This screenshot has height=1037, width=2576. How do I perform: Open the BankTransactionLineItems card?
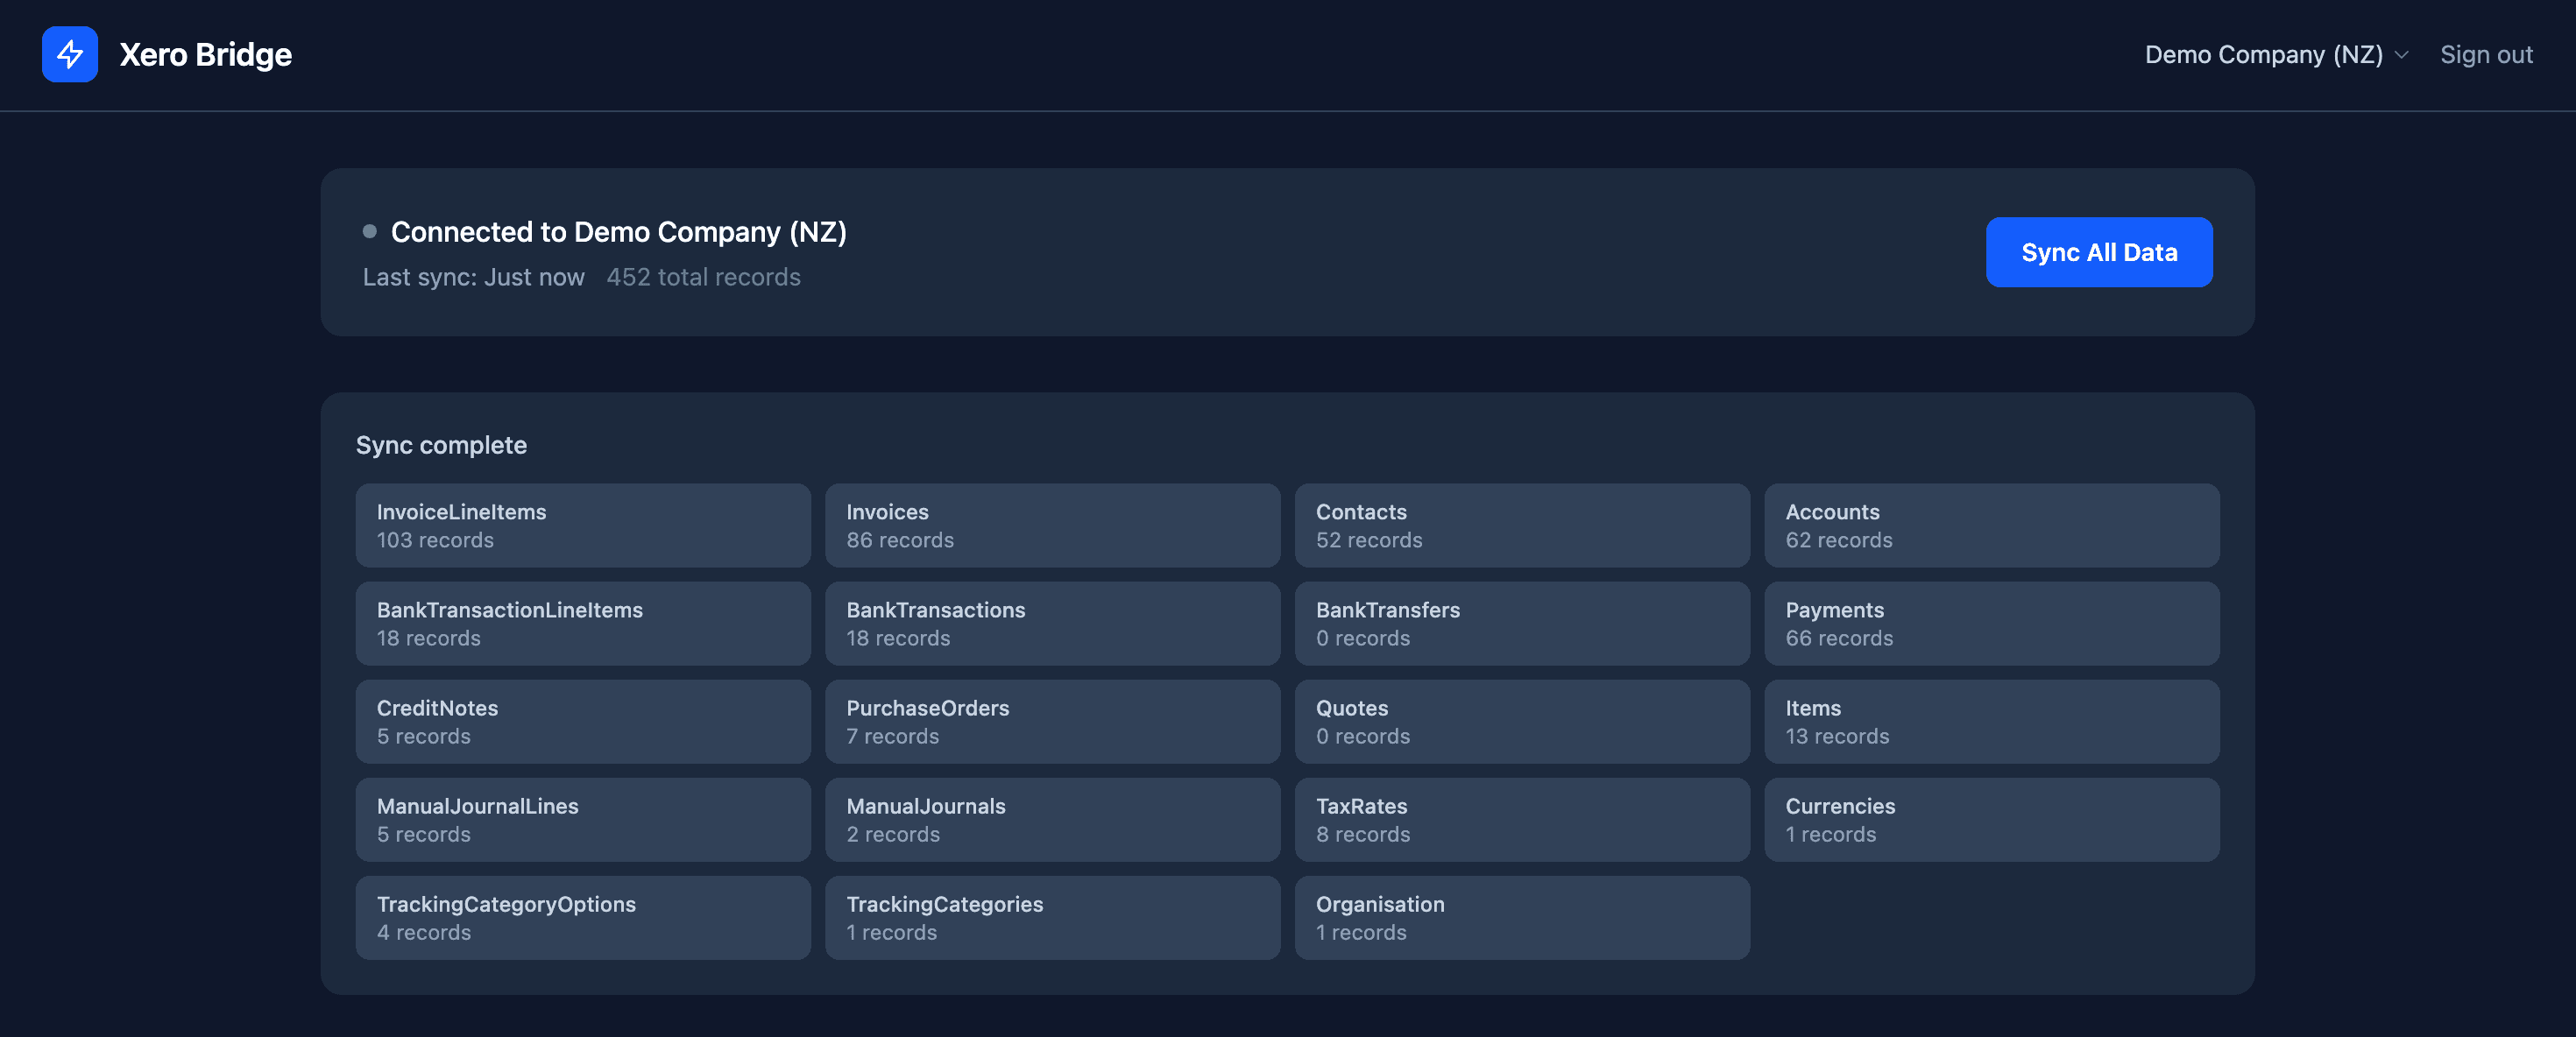click(583, 624)
